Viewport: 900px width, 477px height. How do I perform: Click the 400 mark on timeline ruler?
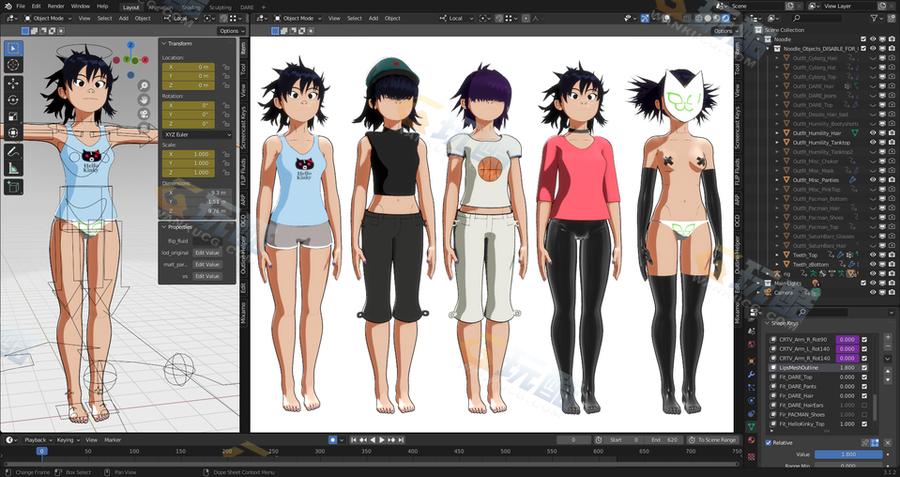click(x=412, y=452)
